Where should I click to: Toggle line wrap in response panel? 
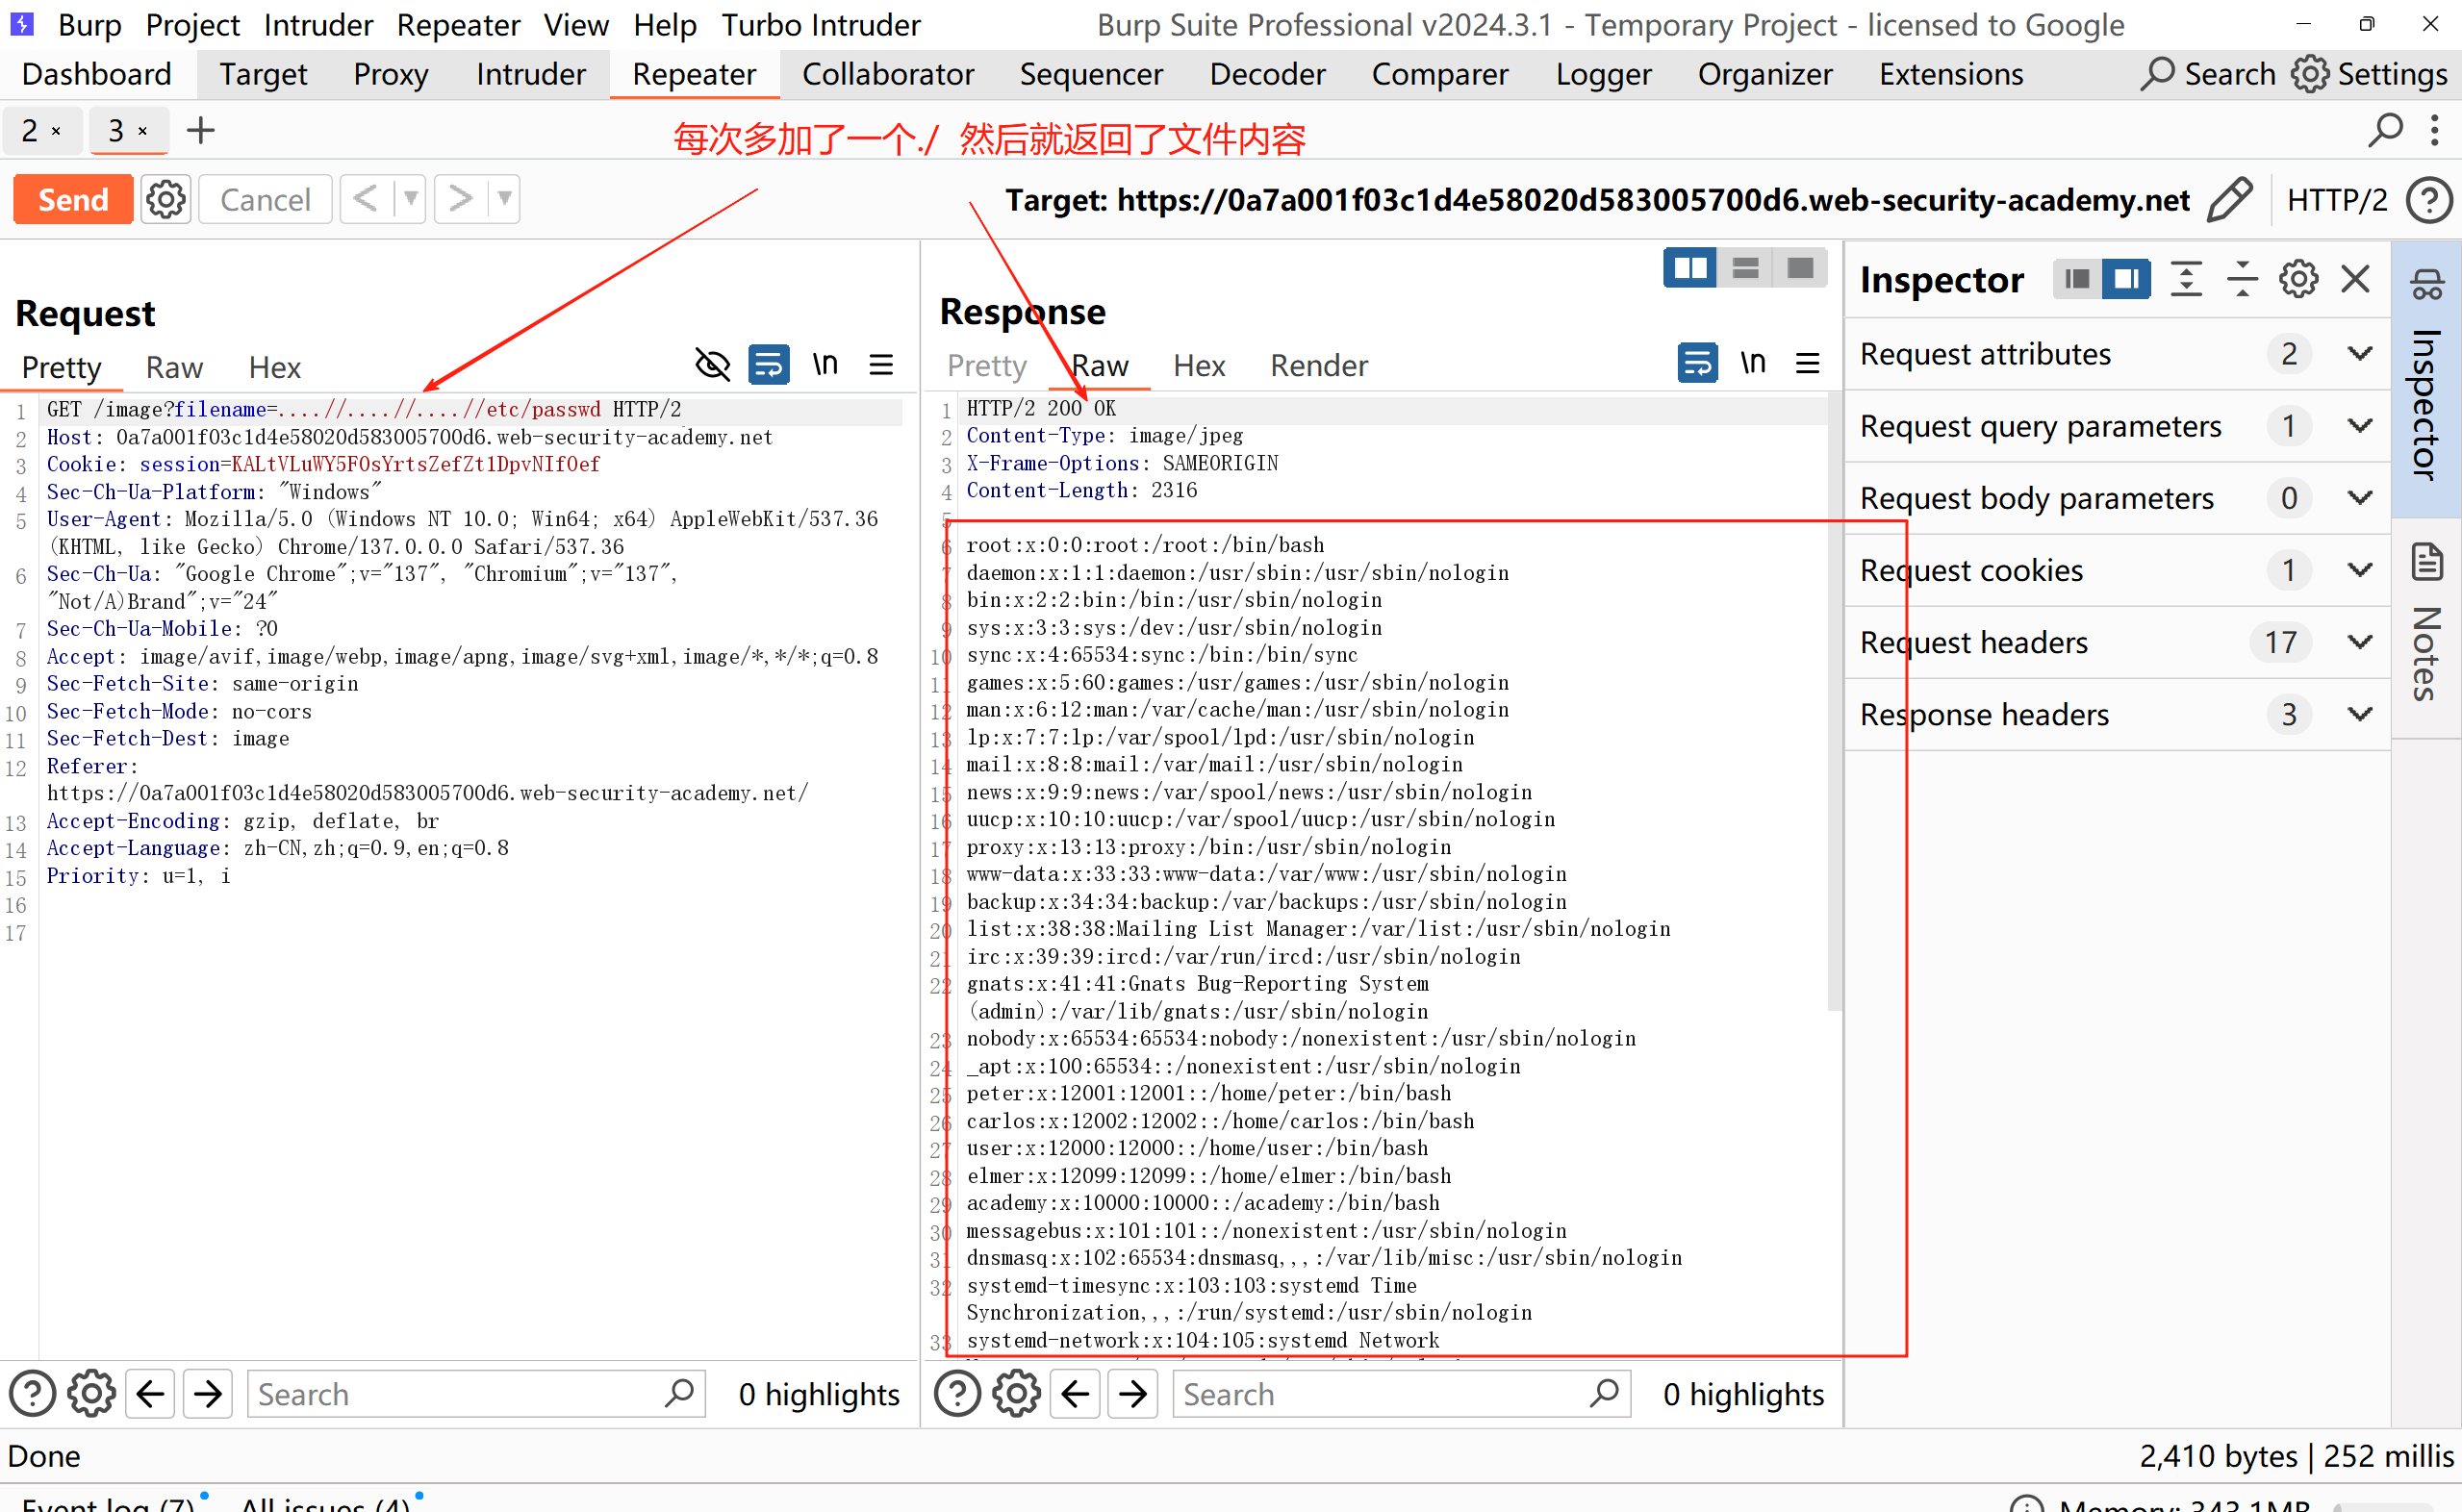(x=1697, y=364)
